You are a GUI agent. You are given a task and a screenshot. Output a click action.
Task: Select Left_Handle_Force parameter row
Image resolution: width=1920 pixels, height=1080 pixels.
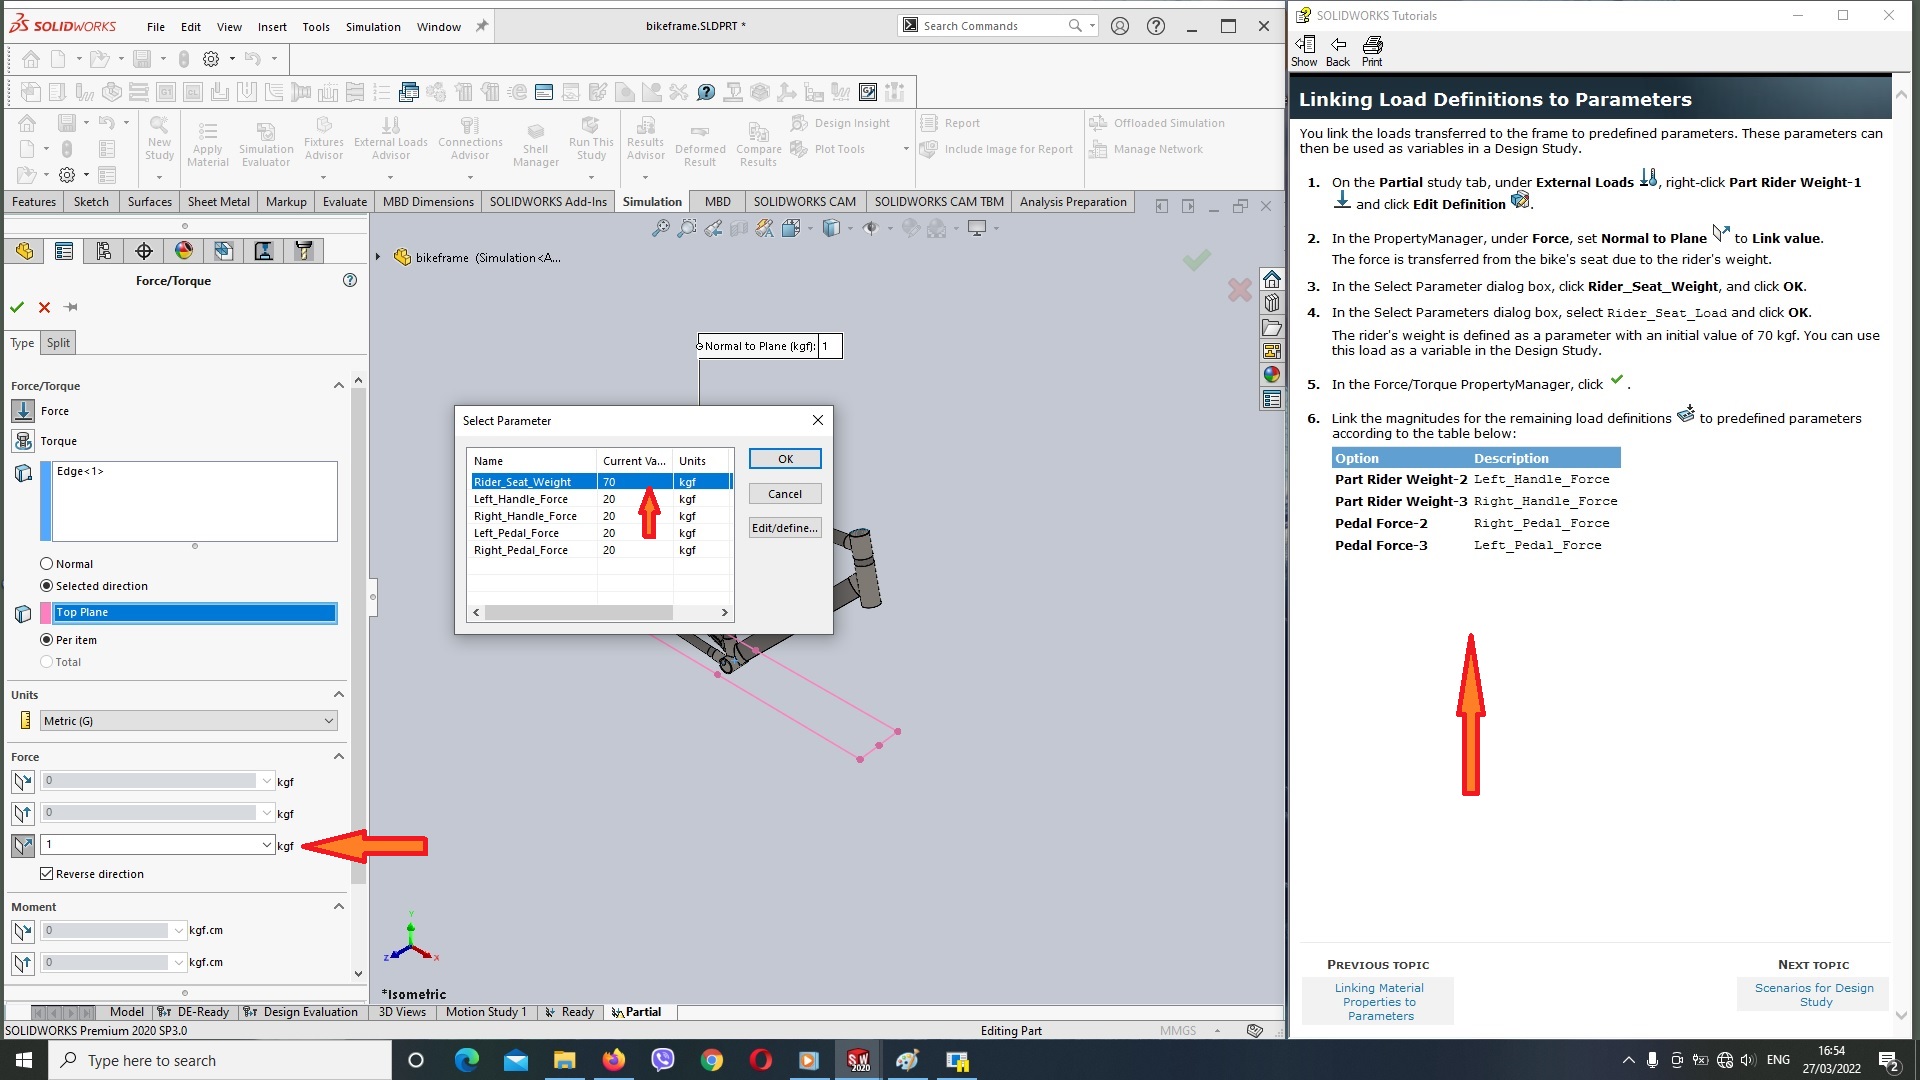point(601,499)
